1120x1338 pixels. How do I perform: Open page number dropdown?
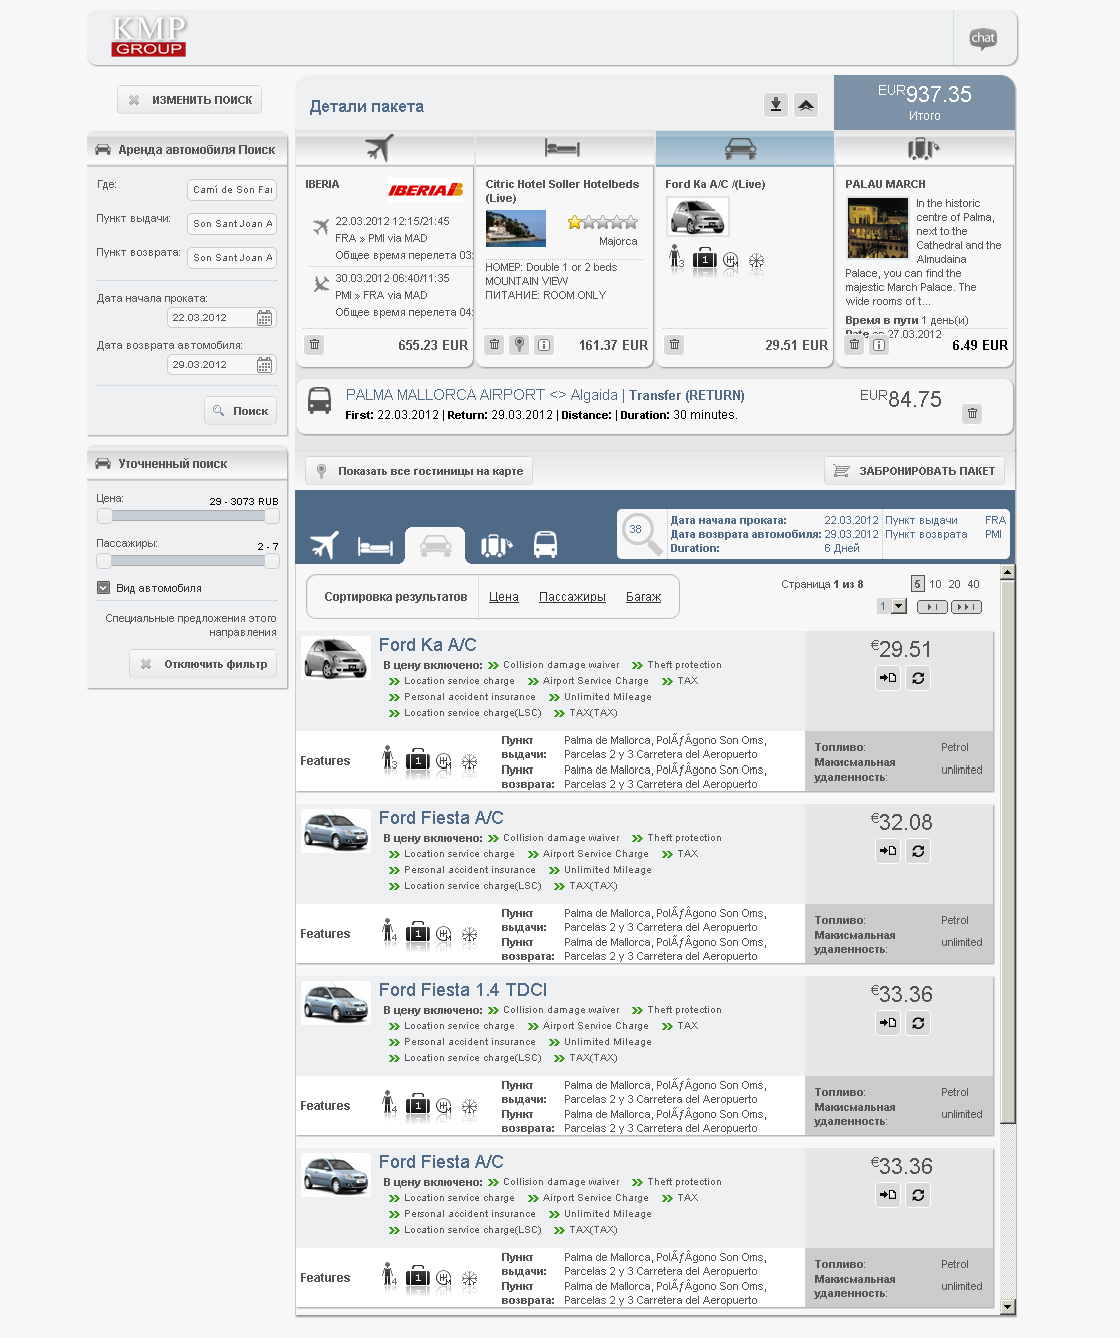point(899,606)
